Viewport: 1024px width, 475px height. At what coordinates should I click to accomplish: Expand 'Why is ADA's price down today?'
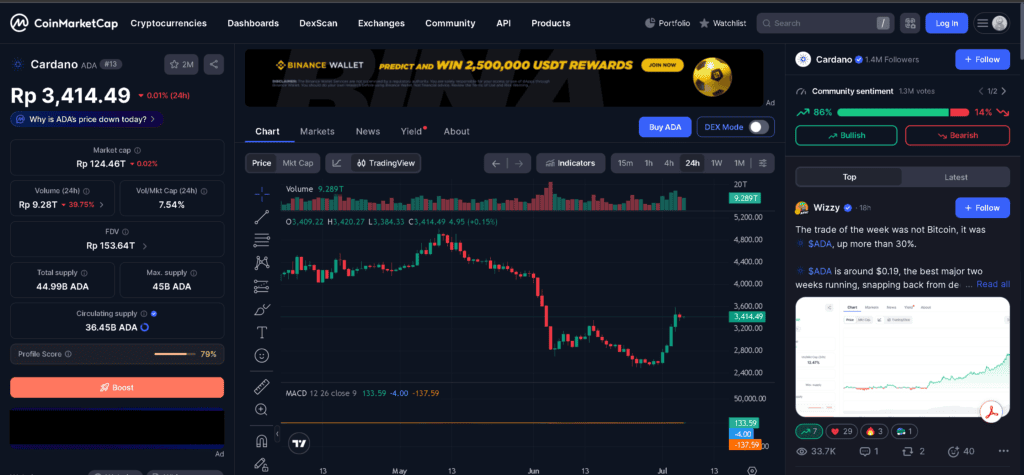[x=87, y=120]
